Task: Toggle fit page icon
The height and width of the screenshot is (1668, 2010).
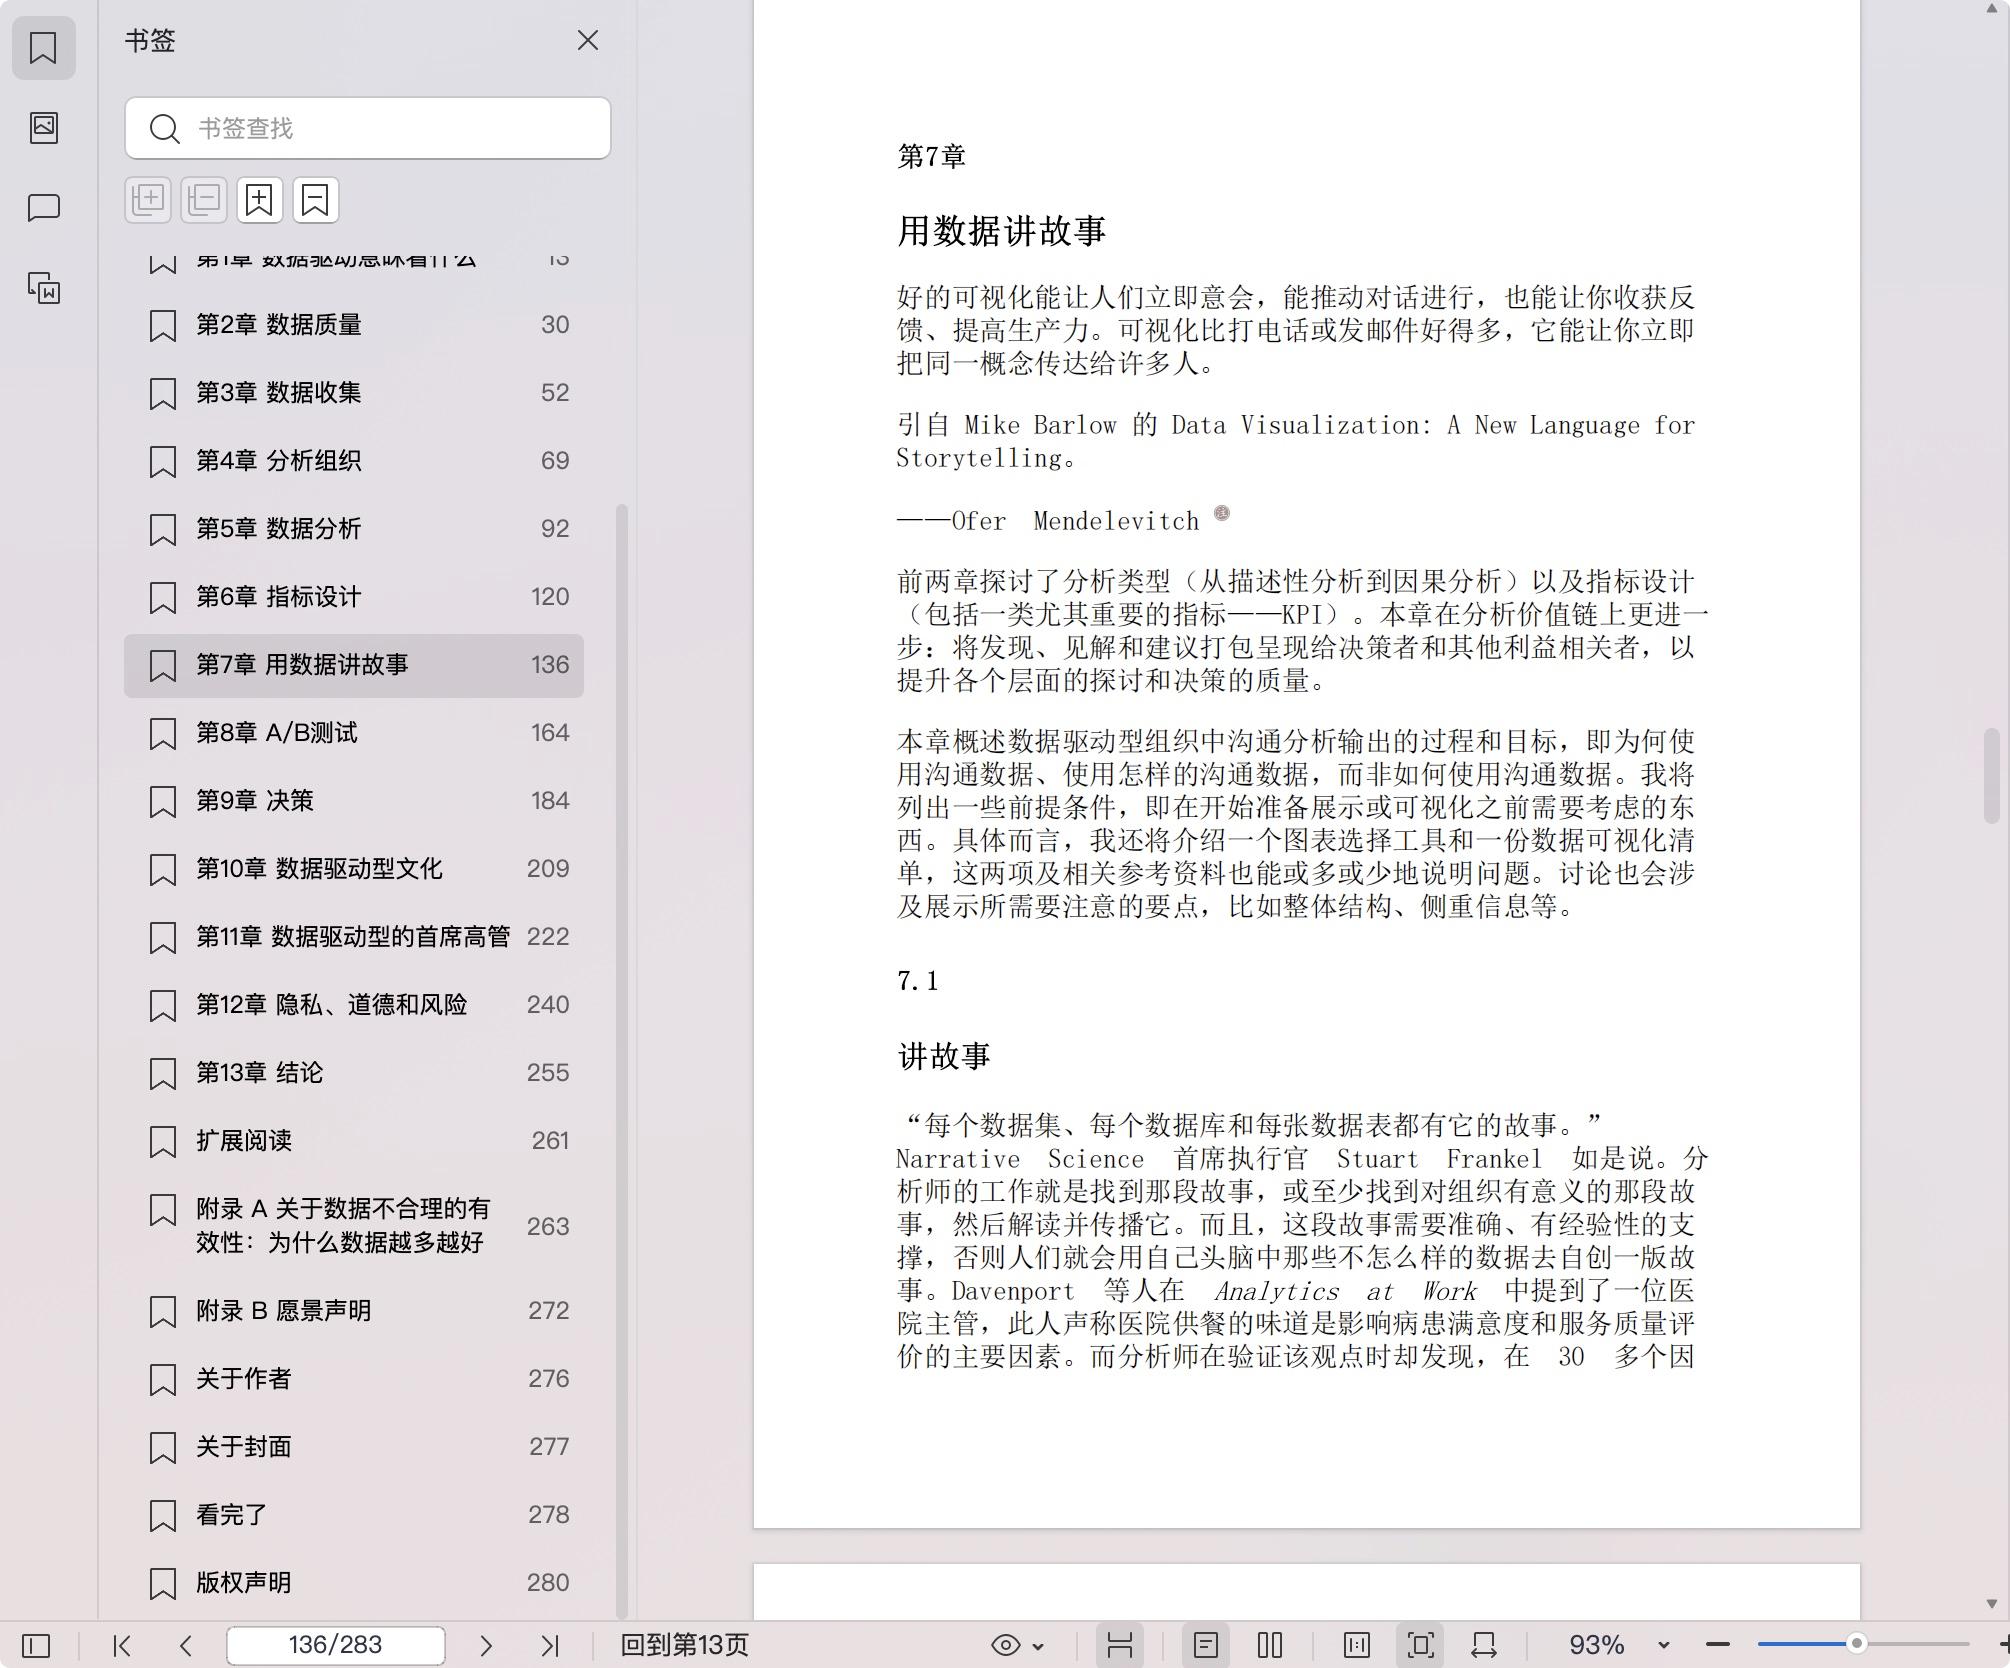Action: pos(1421,1645)
